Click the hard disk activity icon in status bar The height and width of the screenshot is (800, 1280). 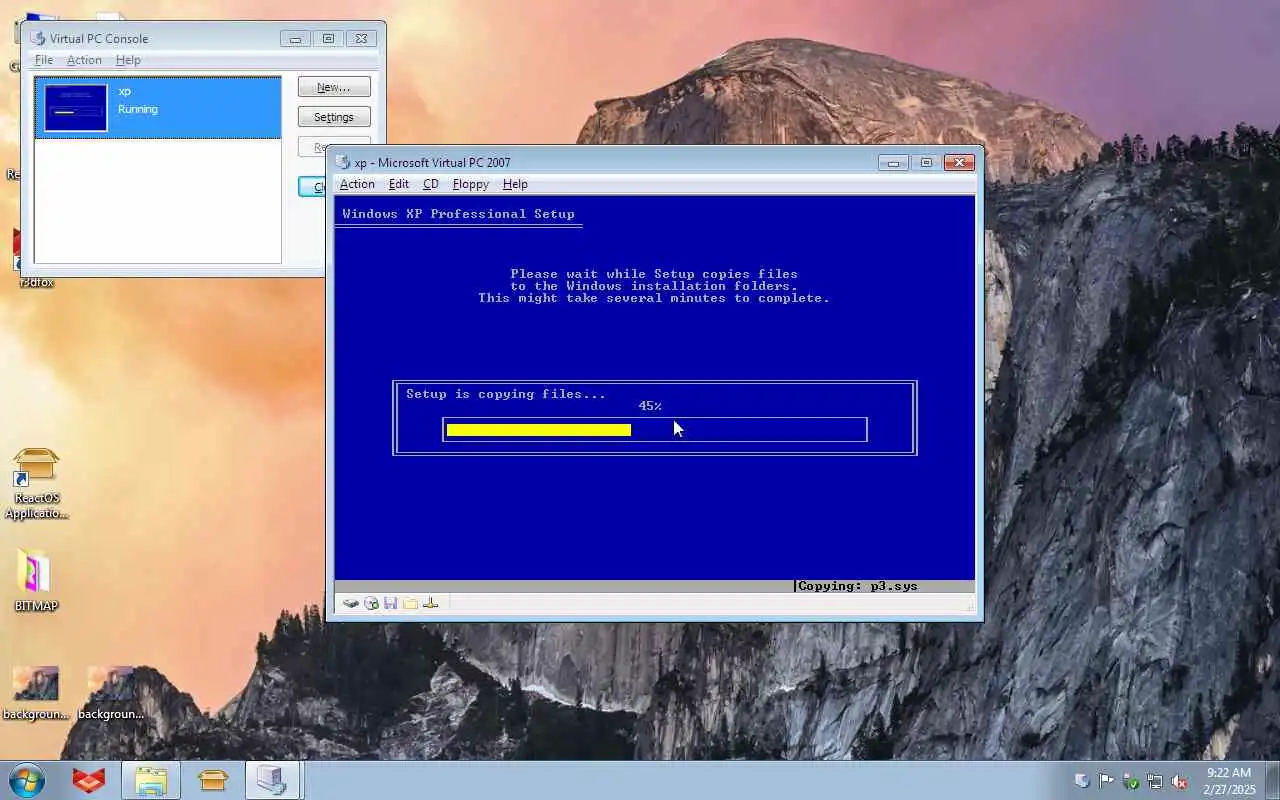click(350, 603)
